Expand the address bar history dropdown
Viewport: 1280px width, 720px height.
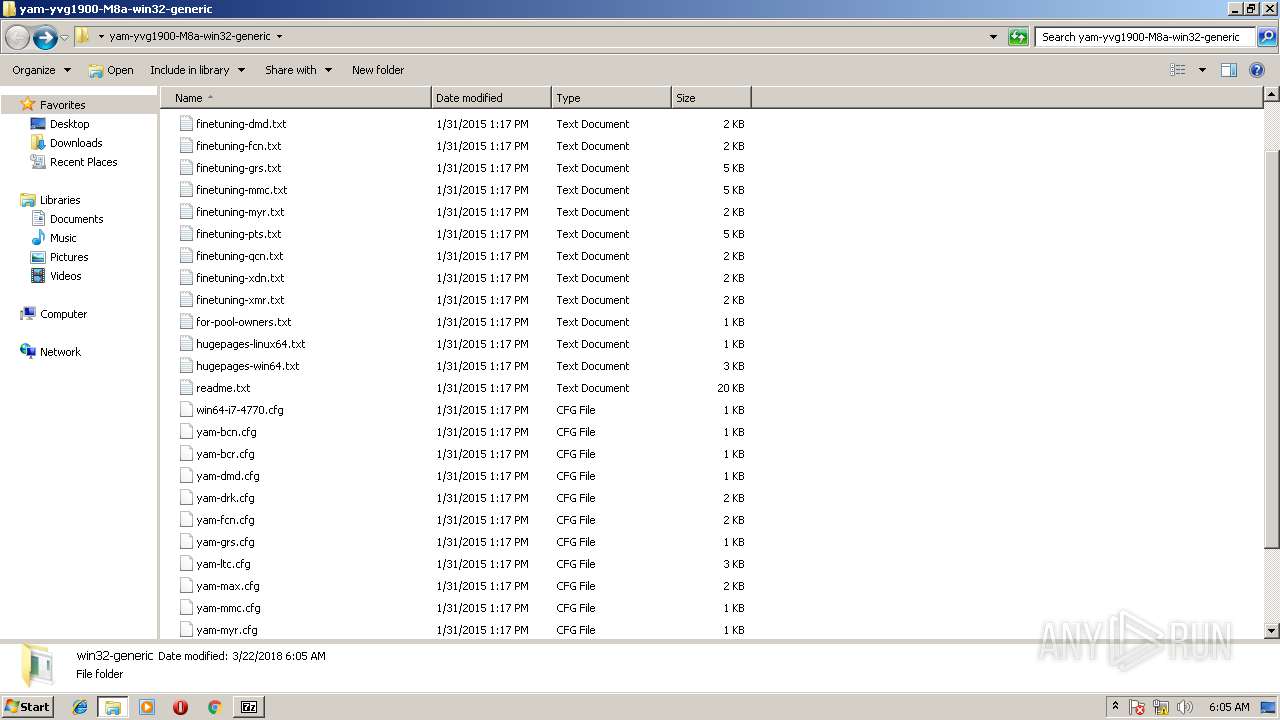click(x=993, y=37)
